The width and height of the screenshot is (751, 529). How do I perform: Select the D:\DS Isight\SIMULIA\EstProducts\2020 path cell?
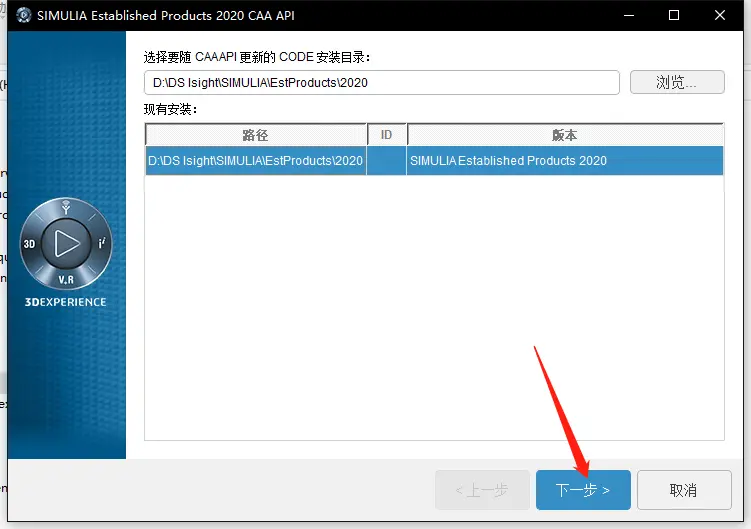pyautogui.click(x=256, y=161)
